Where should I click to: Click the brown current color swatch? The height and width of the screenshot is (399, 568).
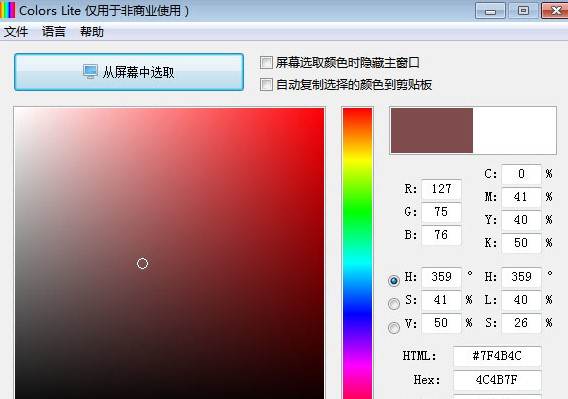(432, 130)
